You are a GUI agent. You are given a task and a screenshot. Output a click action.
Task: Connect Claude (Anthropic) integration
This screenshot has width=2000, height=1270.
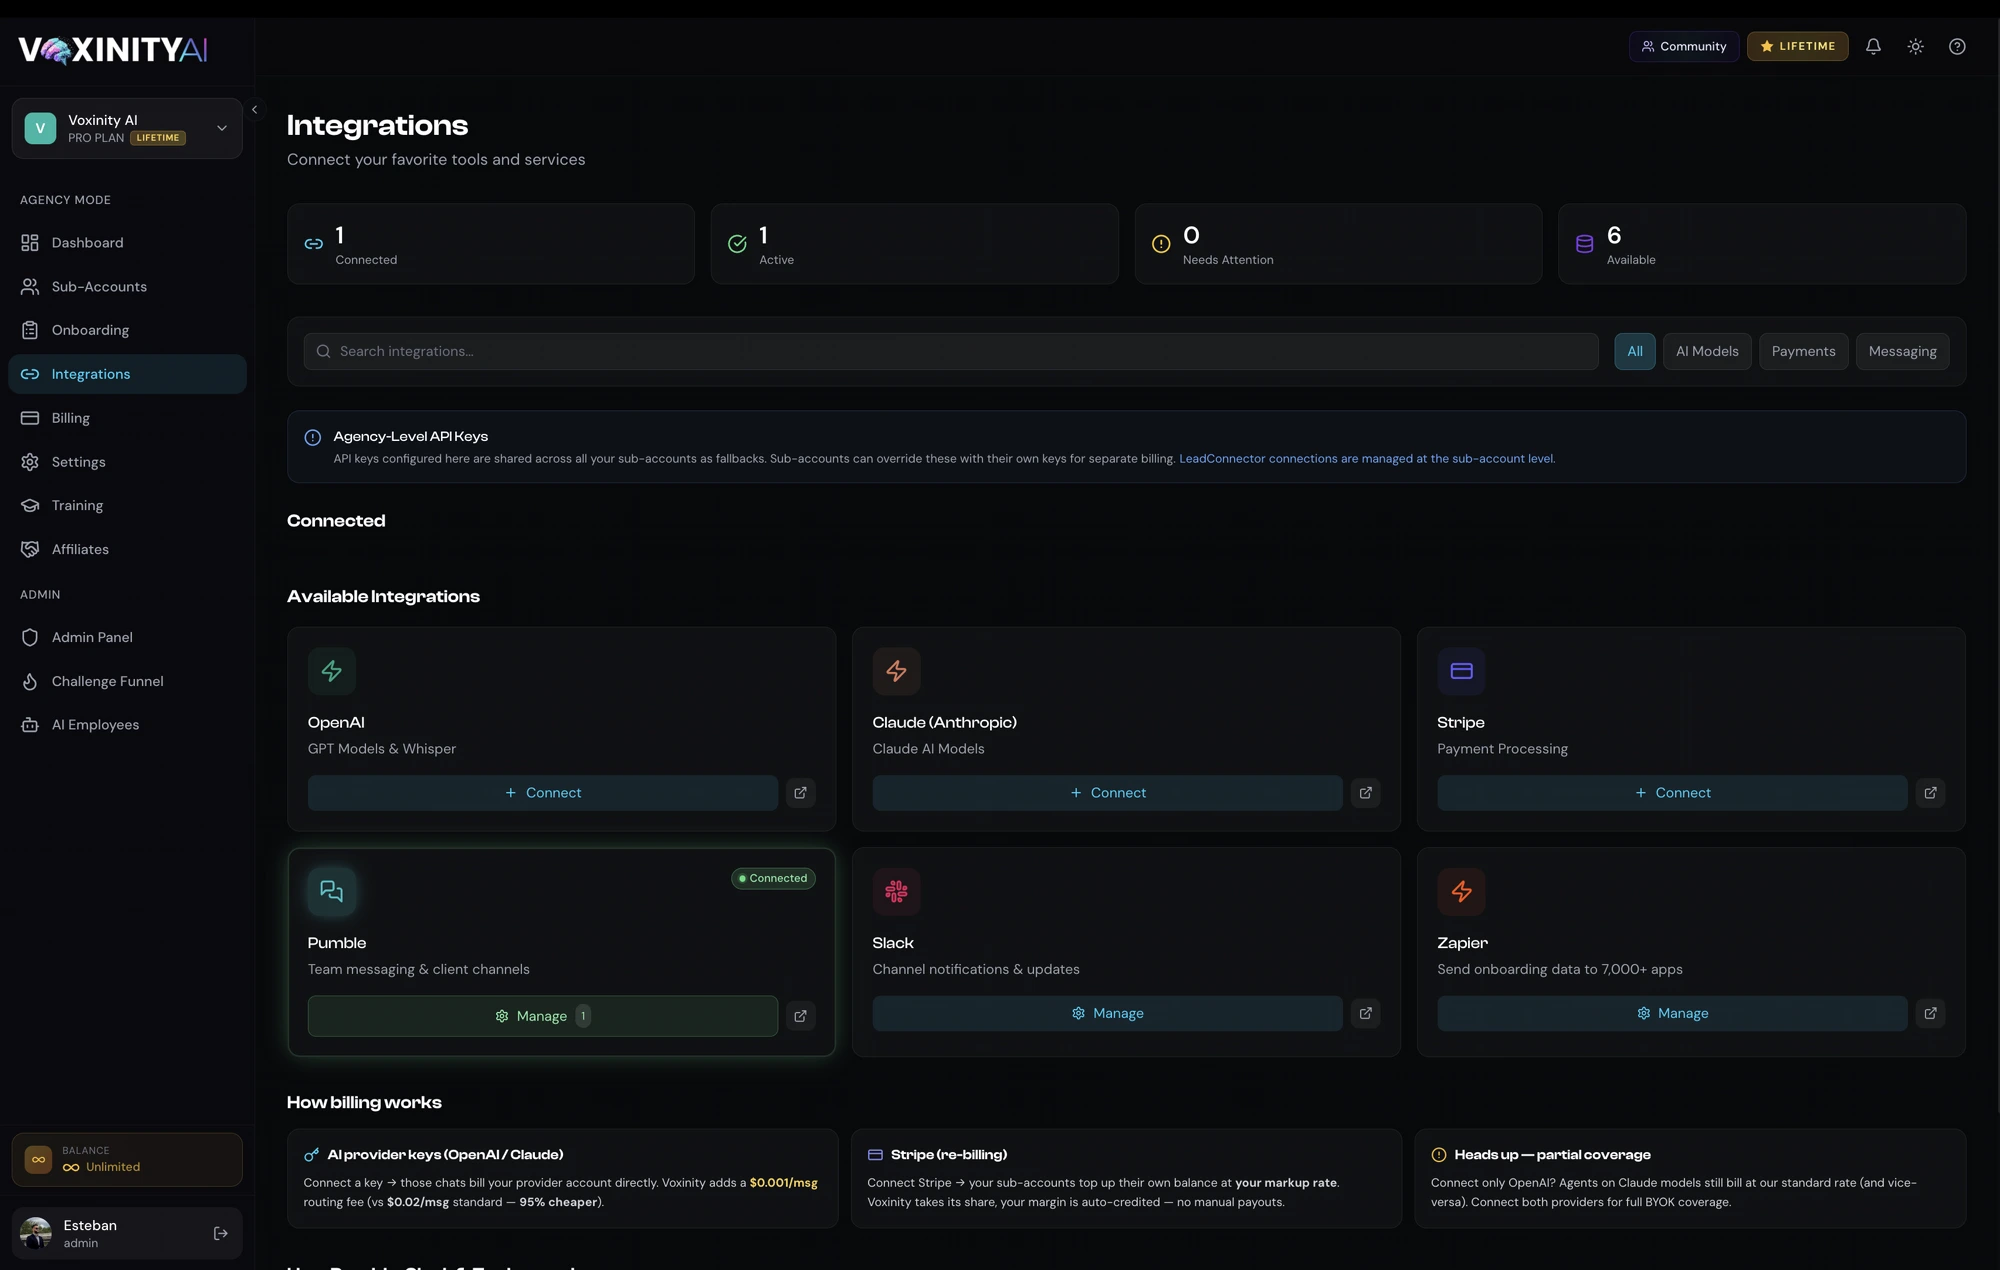coord(1107,793)
